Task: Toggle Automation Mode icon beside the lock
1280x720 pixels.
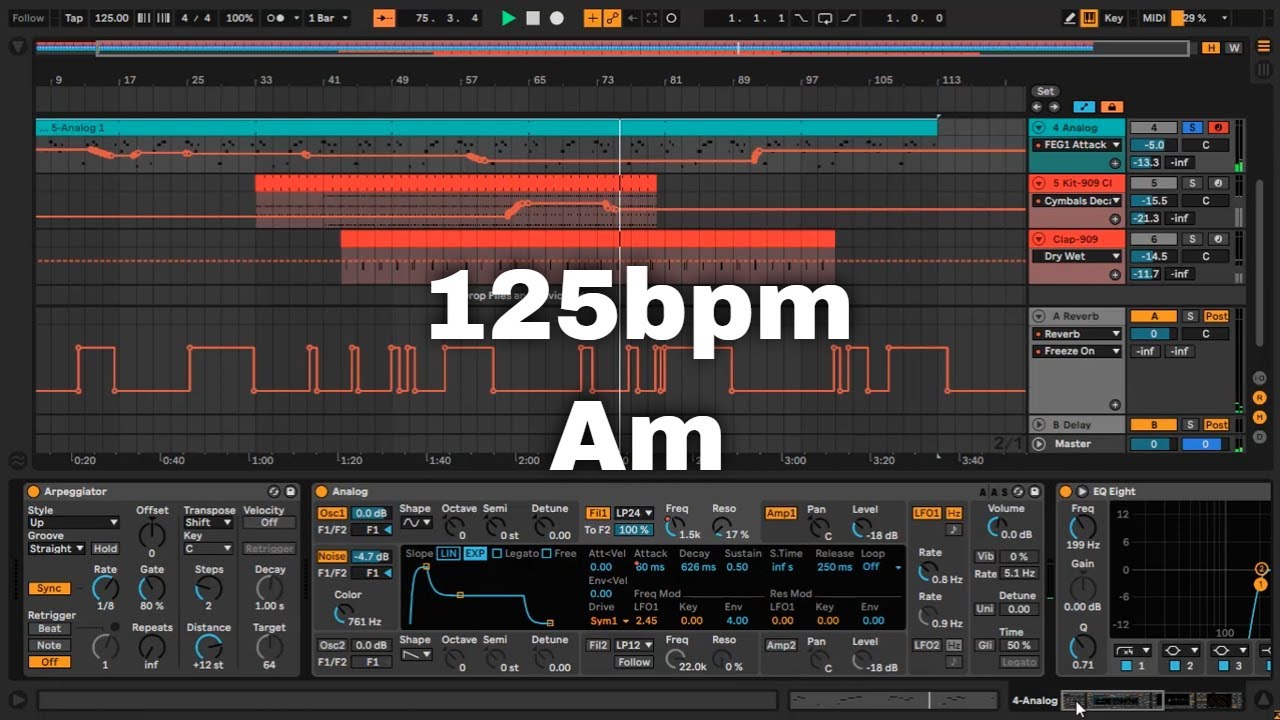Action: [1084, 107]
